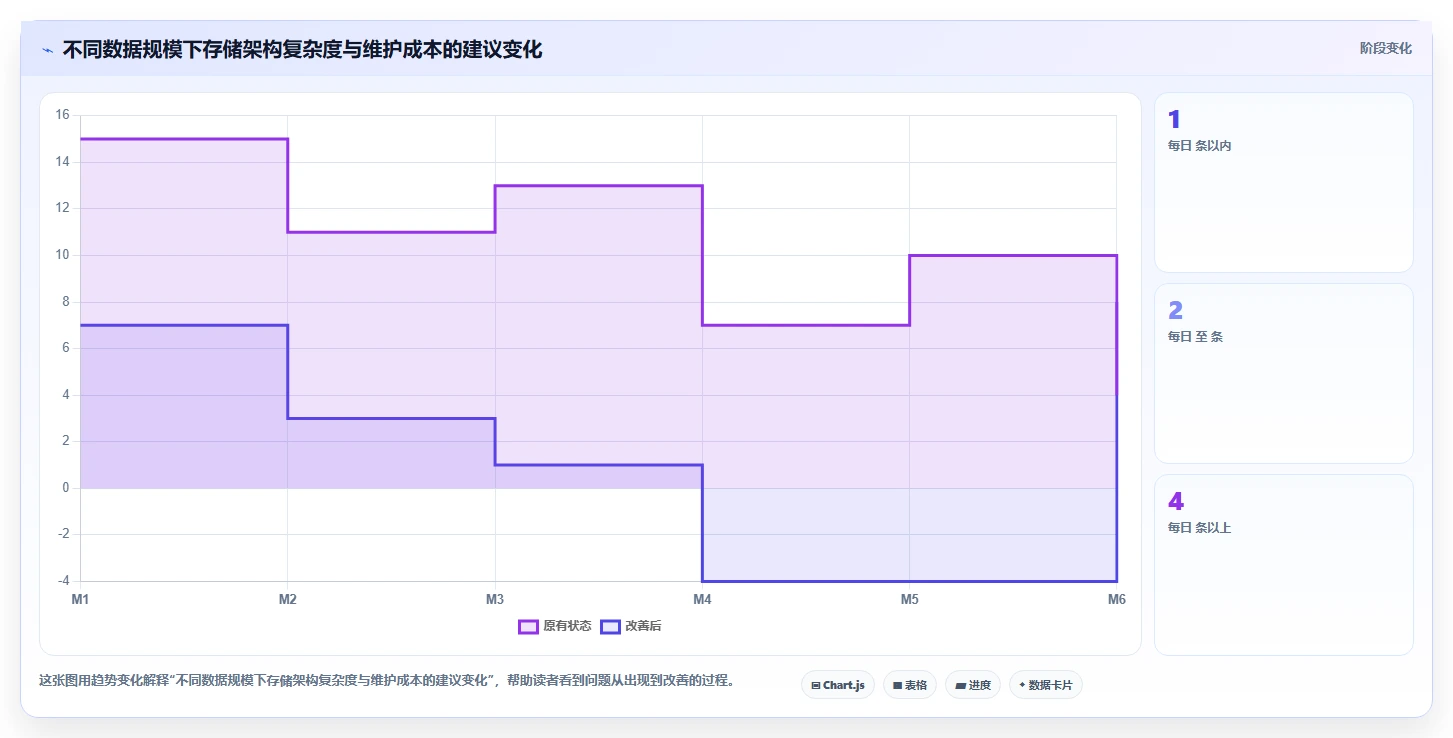The width and height of the screenshot is (1453, 738).
Task: Toggle the 改善后 legend swatch
Action: coord(610,626)
